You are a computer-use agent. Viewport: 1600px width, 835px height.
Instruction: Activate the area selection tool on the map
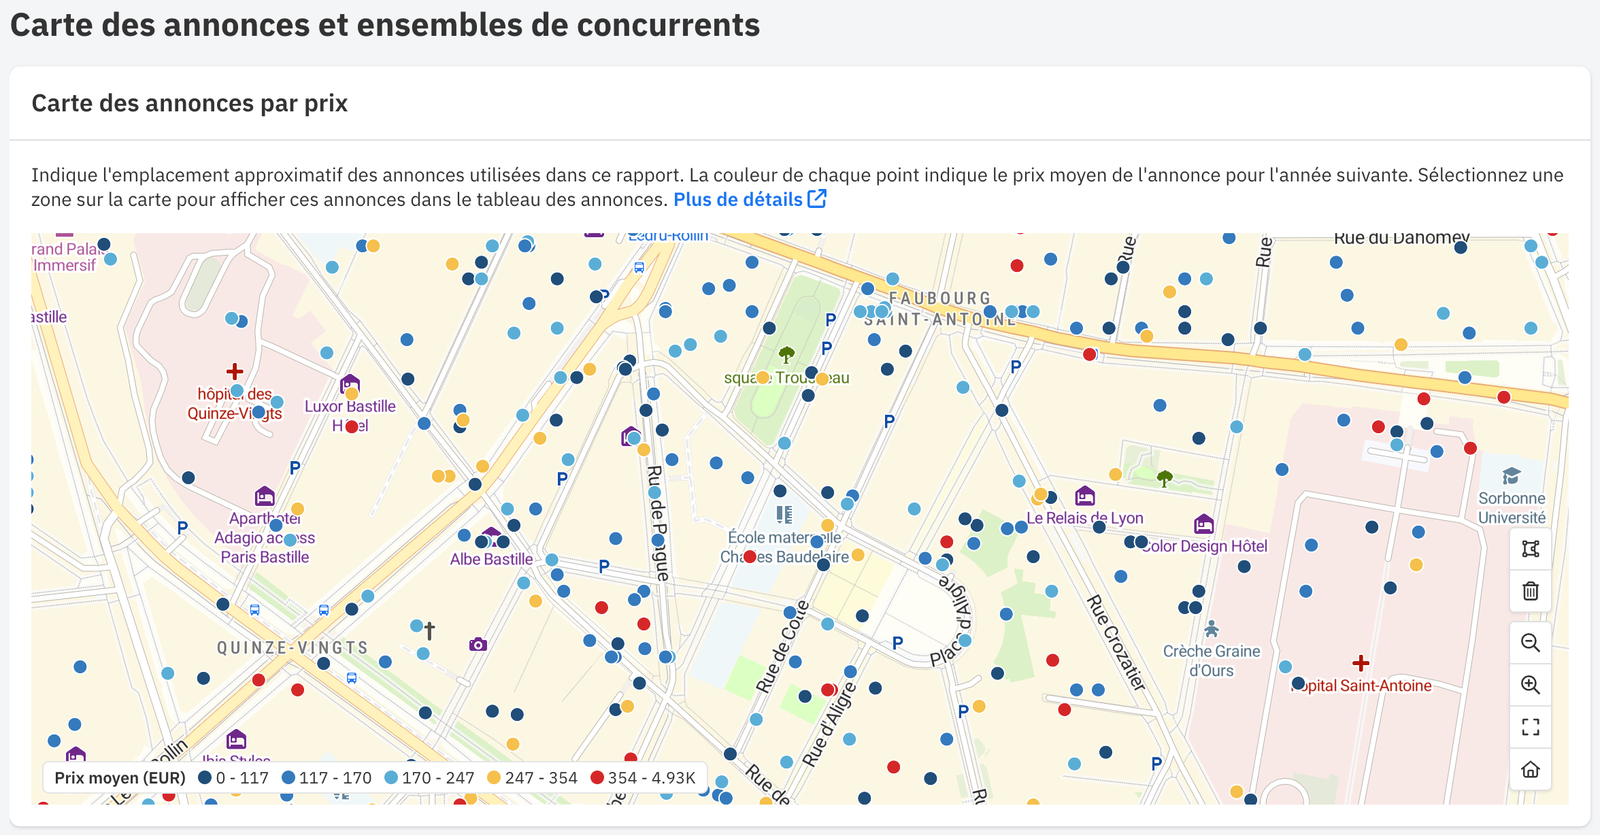1530,549
